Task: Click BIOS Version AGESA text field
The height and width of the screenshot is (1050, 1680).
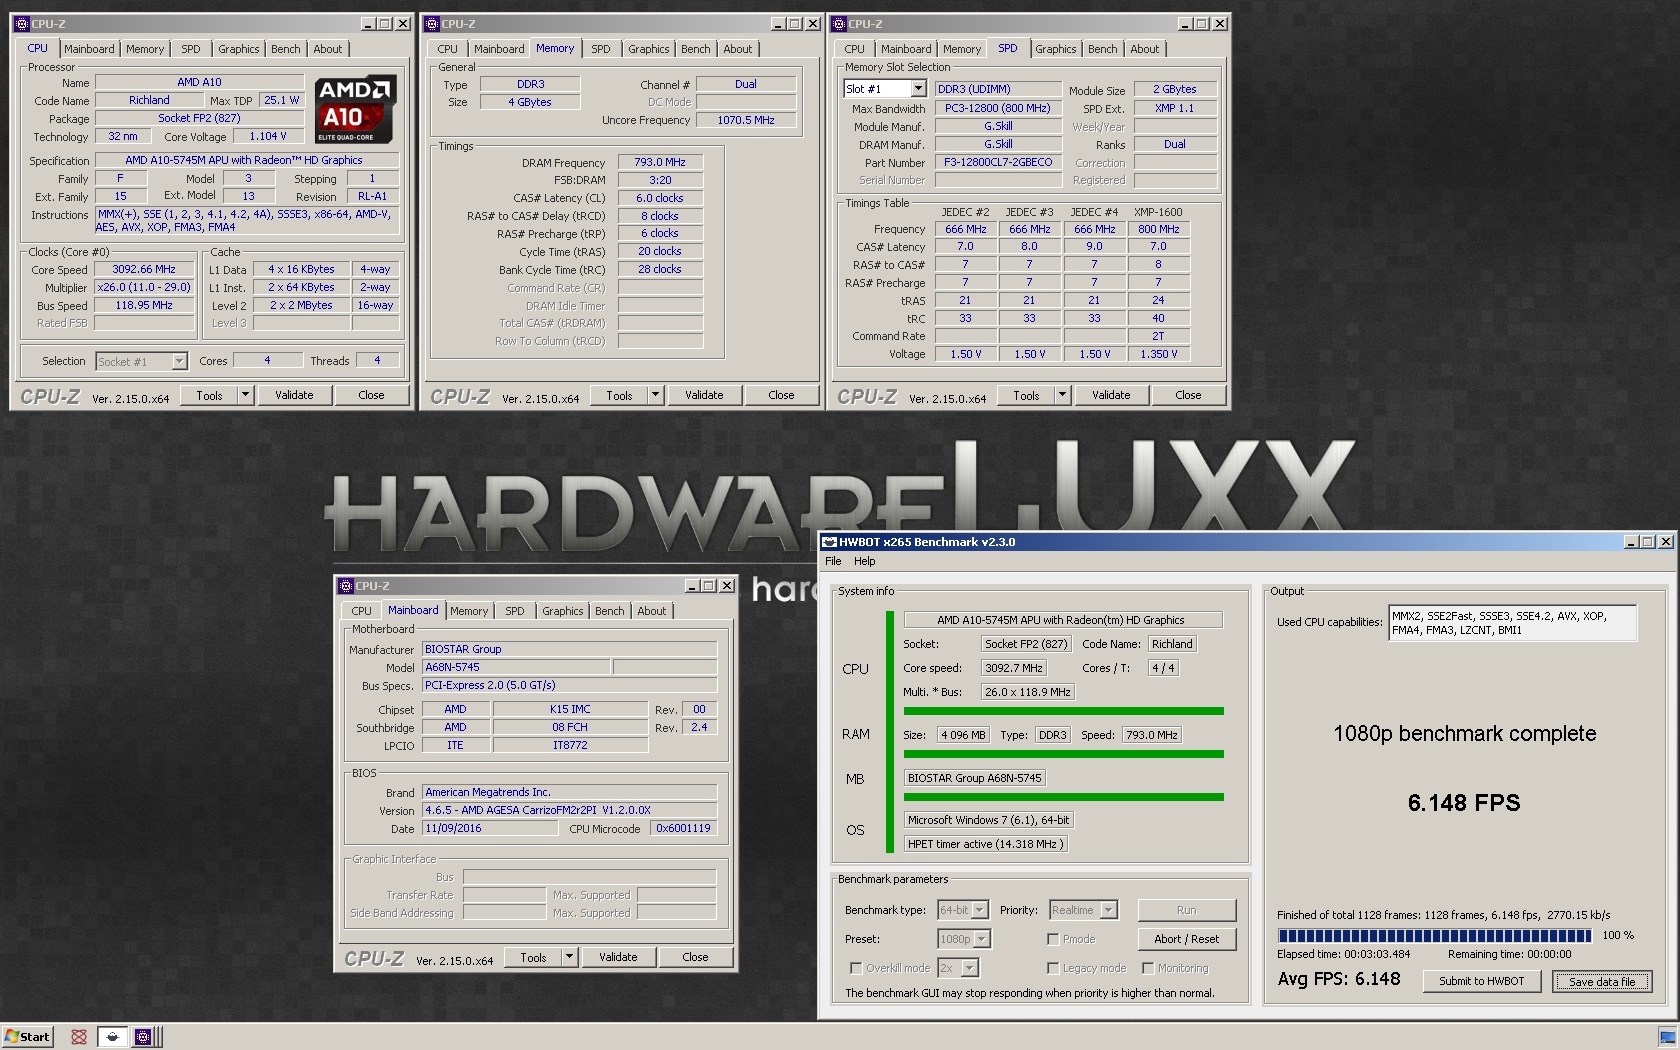Action: pyautogui.click(x=569, y=810)
